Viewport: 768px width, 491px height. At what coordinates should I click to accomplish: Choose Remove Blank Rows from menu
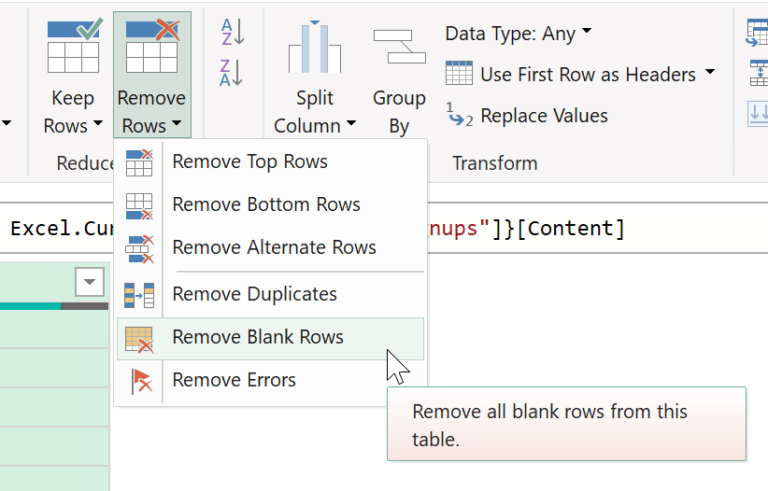pyautogui.click(x=270, y=338)
